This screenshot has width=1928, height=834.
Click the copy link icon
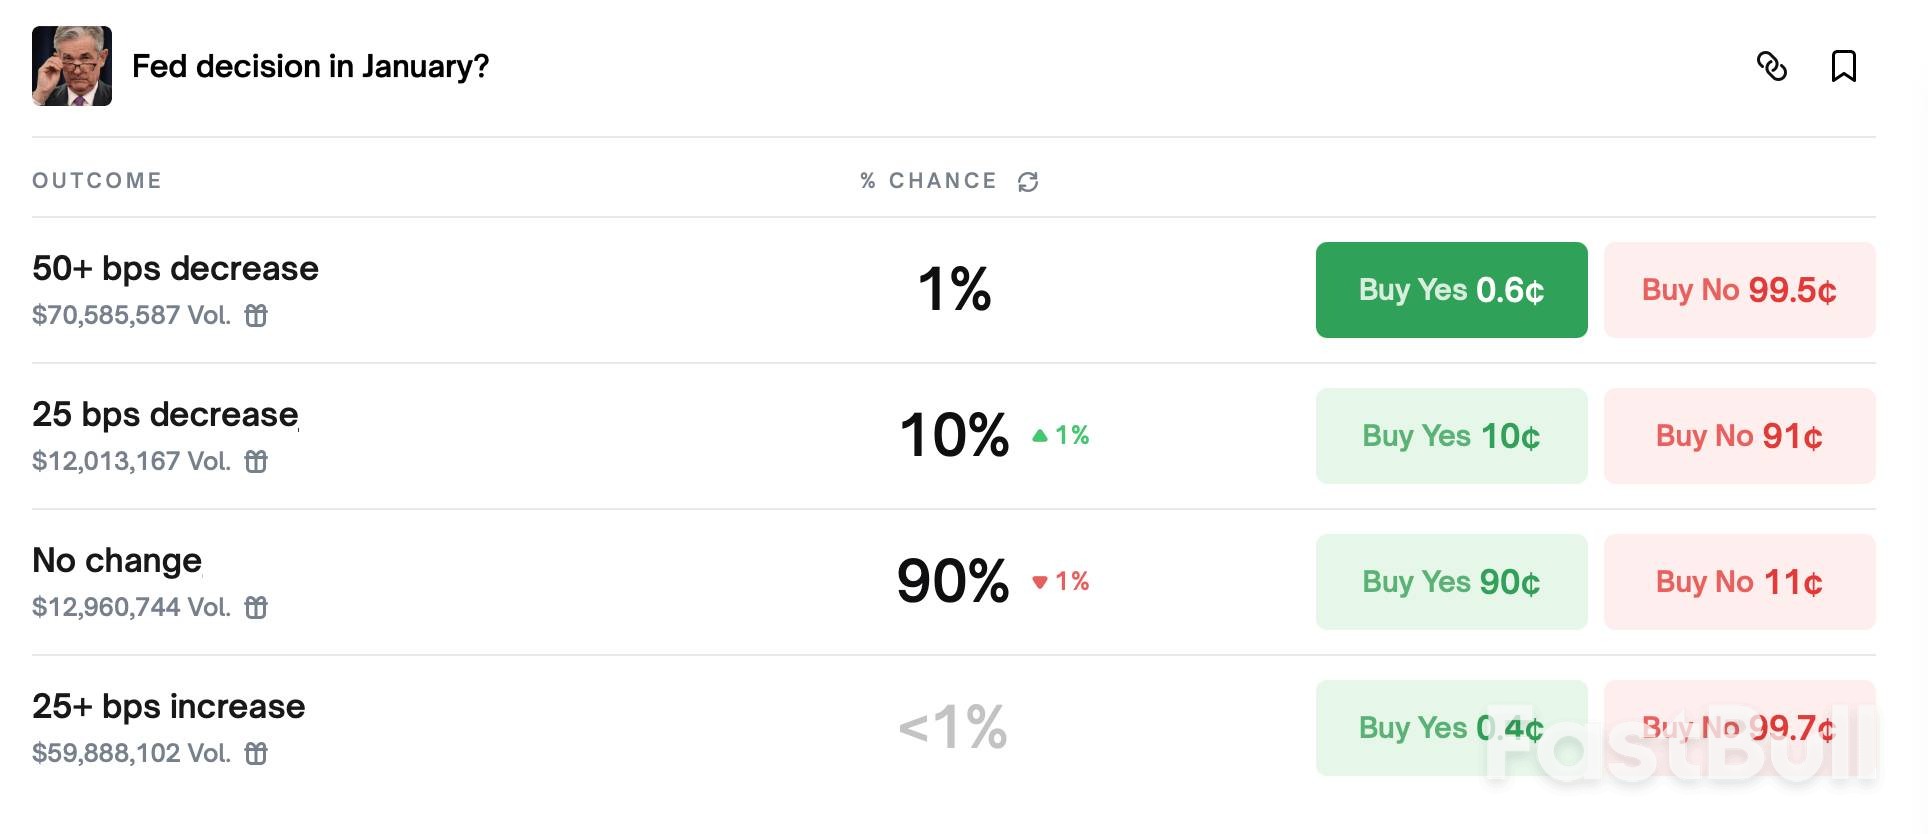coord(1771,66)
